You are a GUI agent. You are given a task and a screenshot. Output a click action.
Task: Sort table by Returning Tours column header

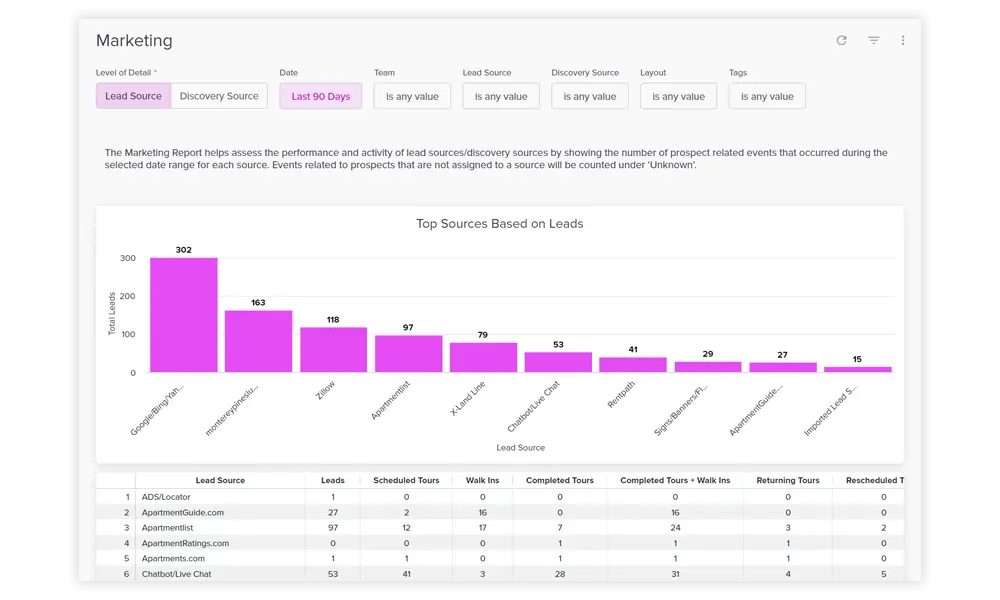788,480
